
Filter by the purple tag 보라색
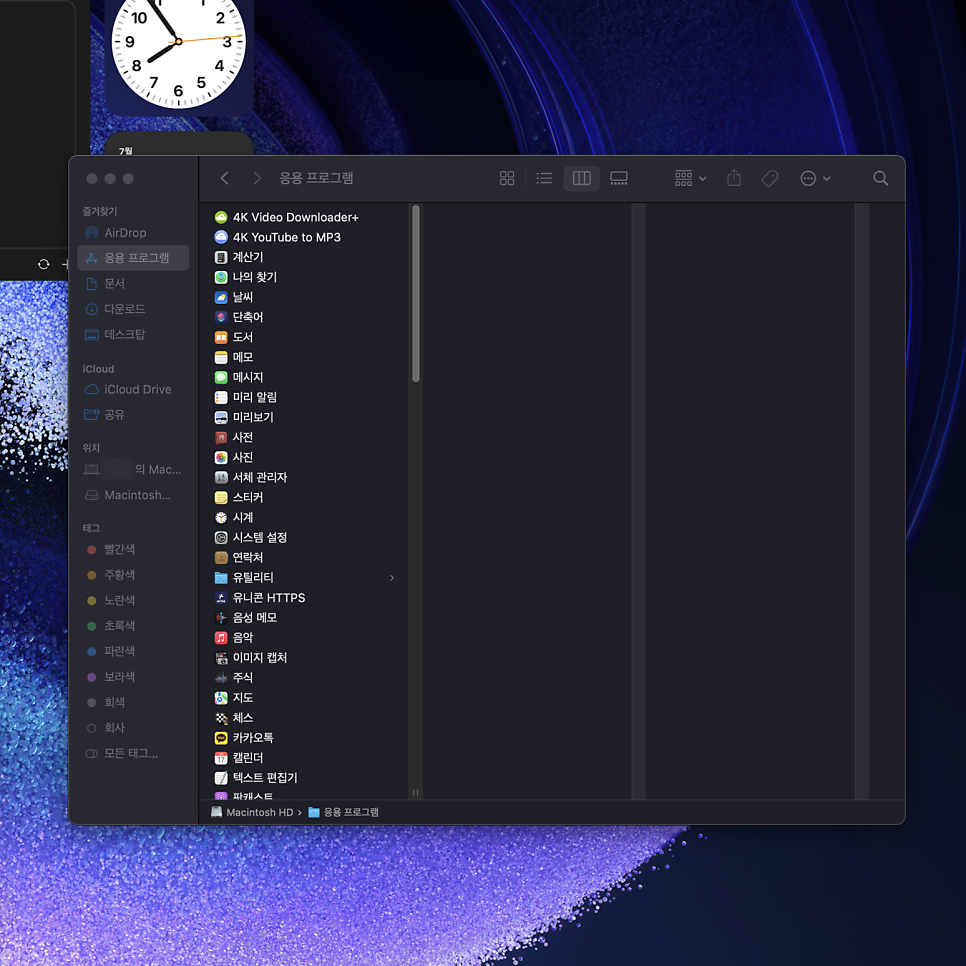[x=133, y=676]
